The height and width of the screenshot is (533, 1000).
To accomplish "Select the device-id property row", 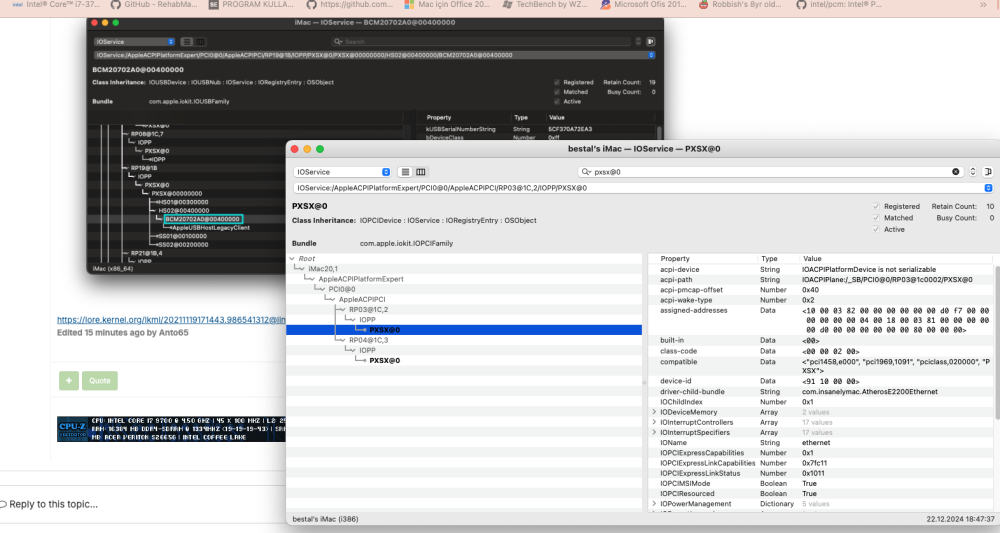I will [x=821, y=381].
